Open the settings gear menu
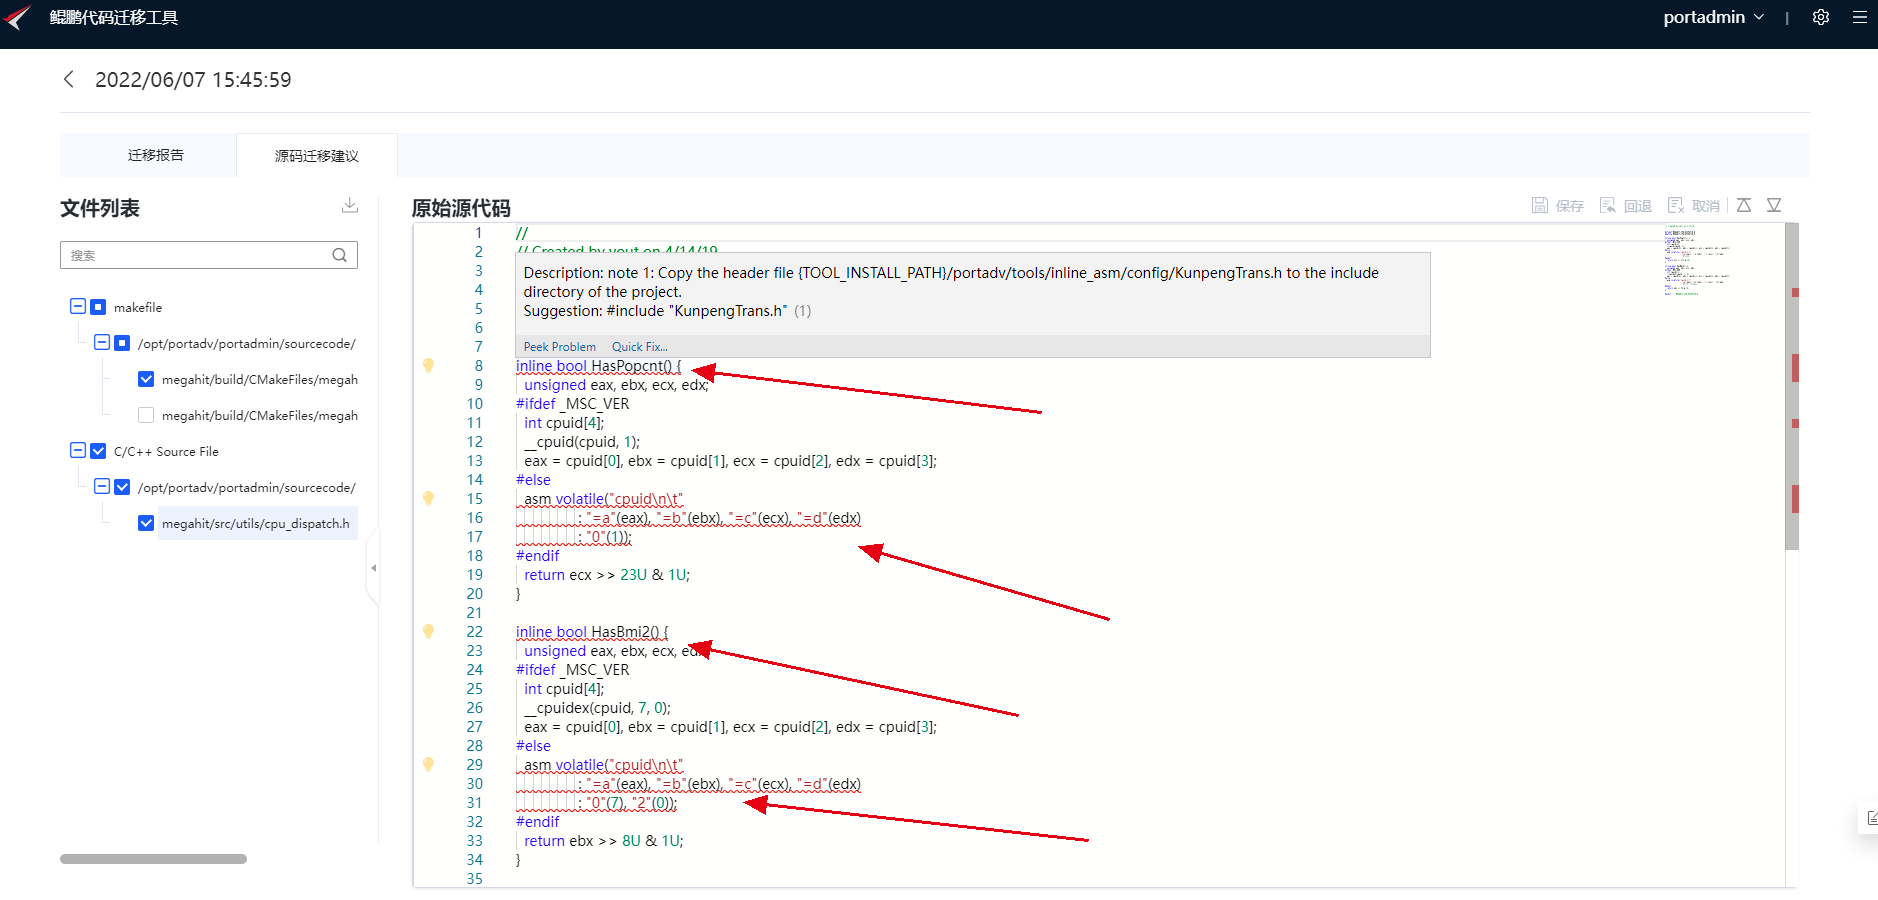Image resolution: width=1878 pixels, height=900 pixels. click(1821, 17)
